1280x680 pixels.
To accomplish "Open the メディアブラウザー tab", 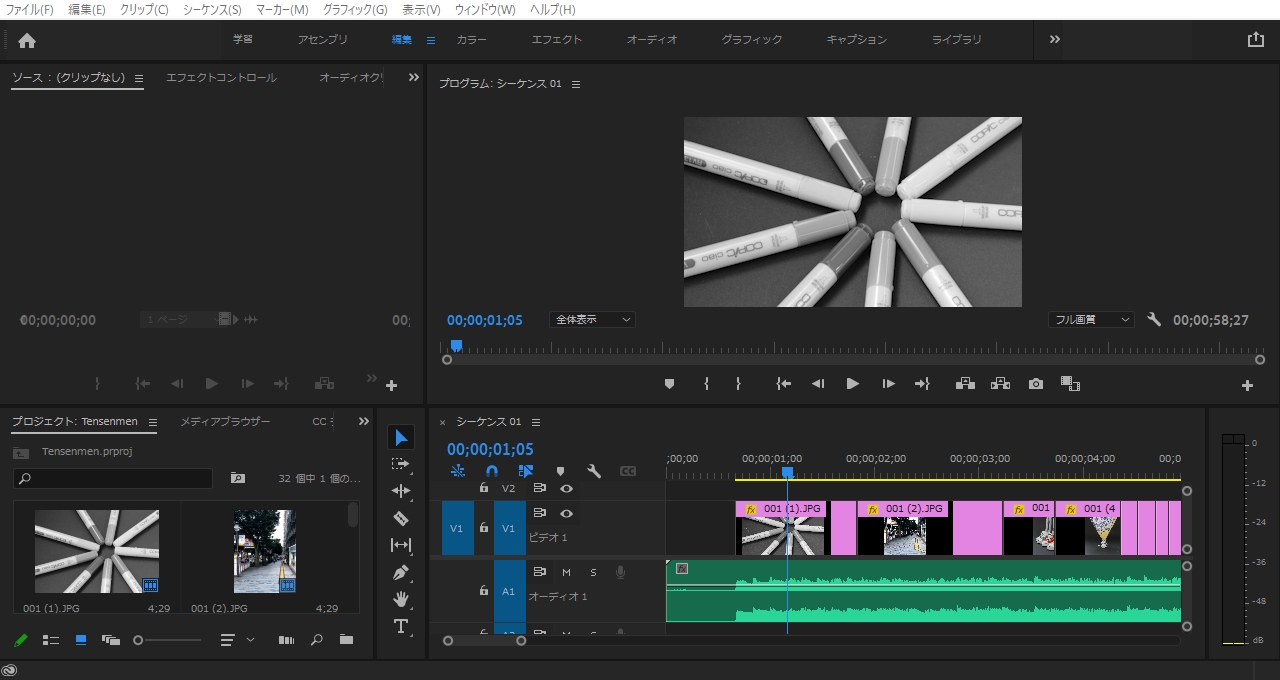I will (225, 422).
